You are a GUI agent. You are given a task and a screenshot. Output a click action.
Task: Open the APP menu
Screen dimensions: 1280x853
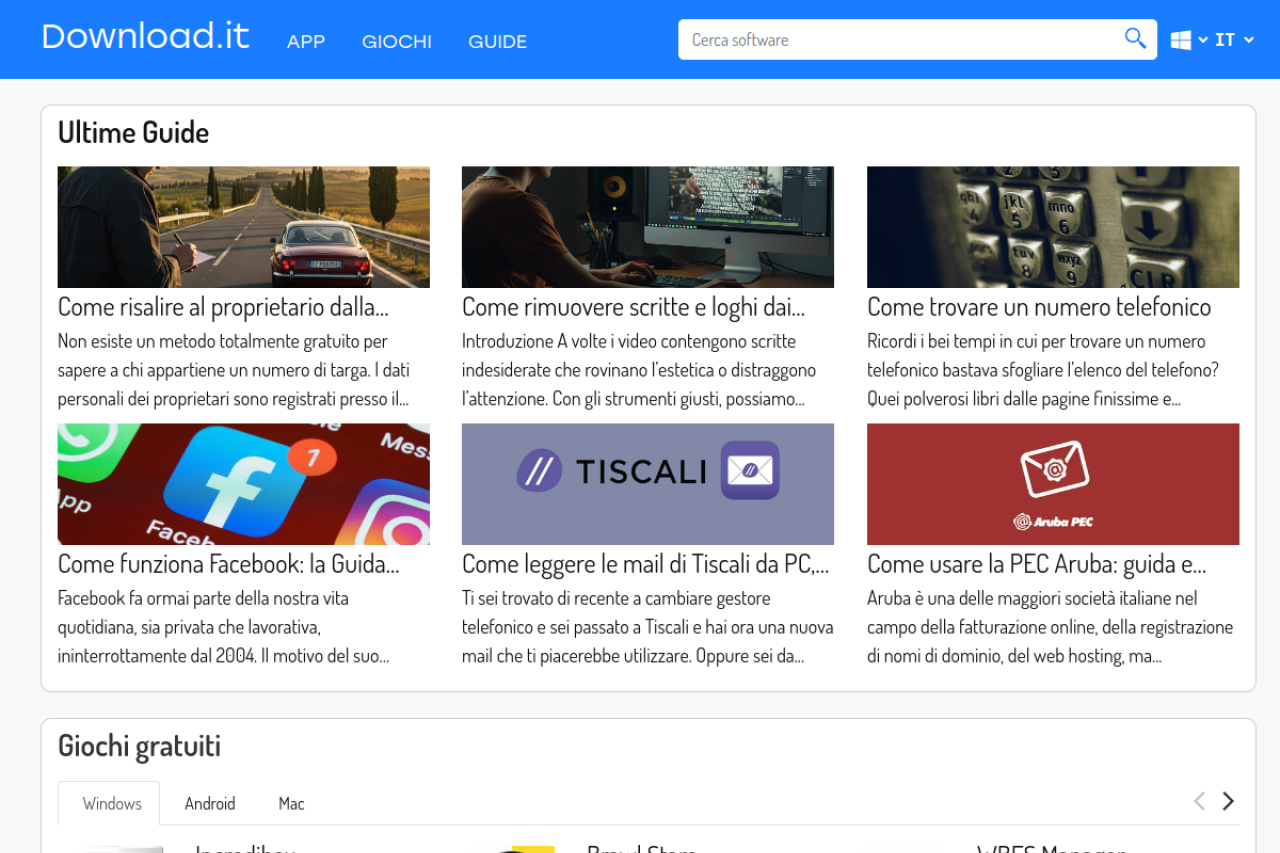point(306,42)
